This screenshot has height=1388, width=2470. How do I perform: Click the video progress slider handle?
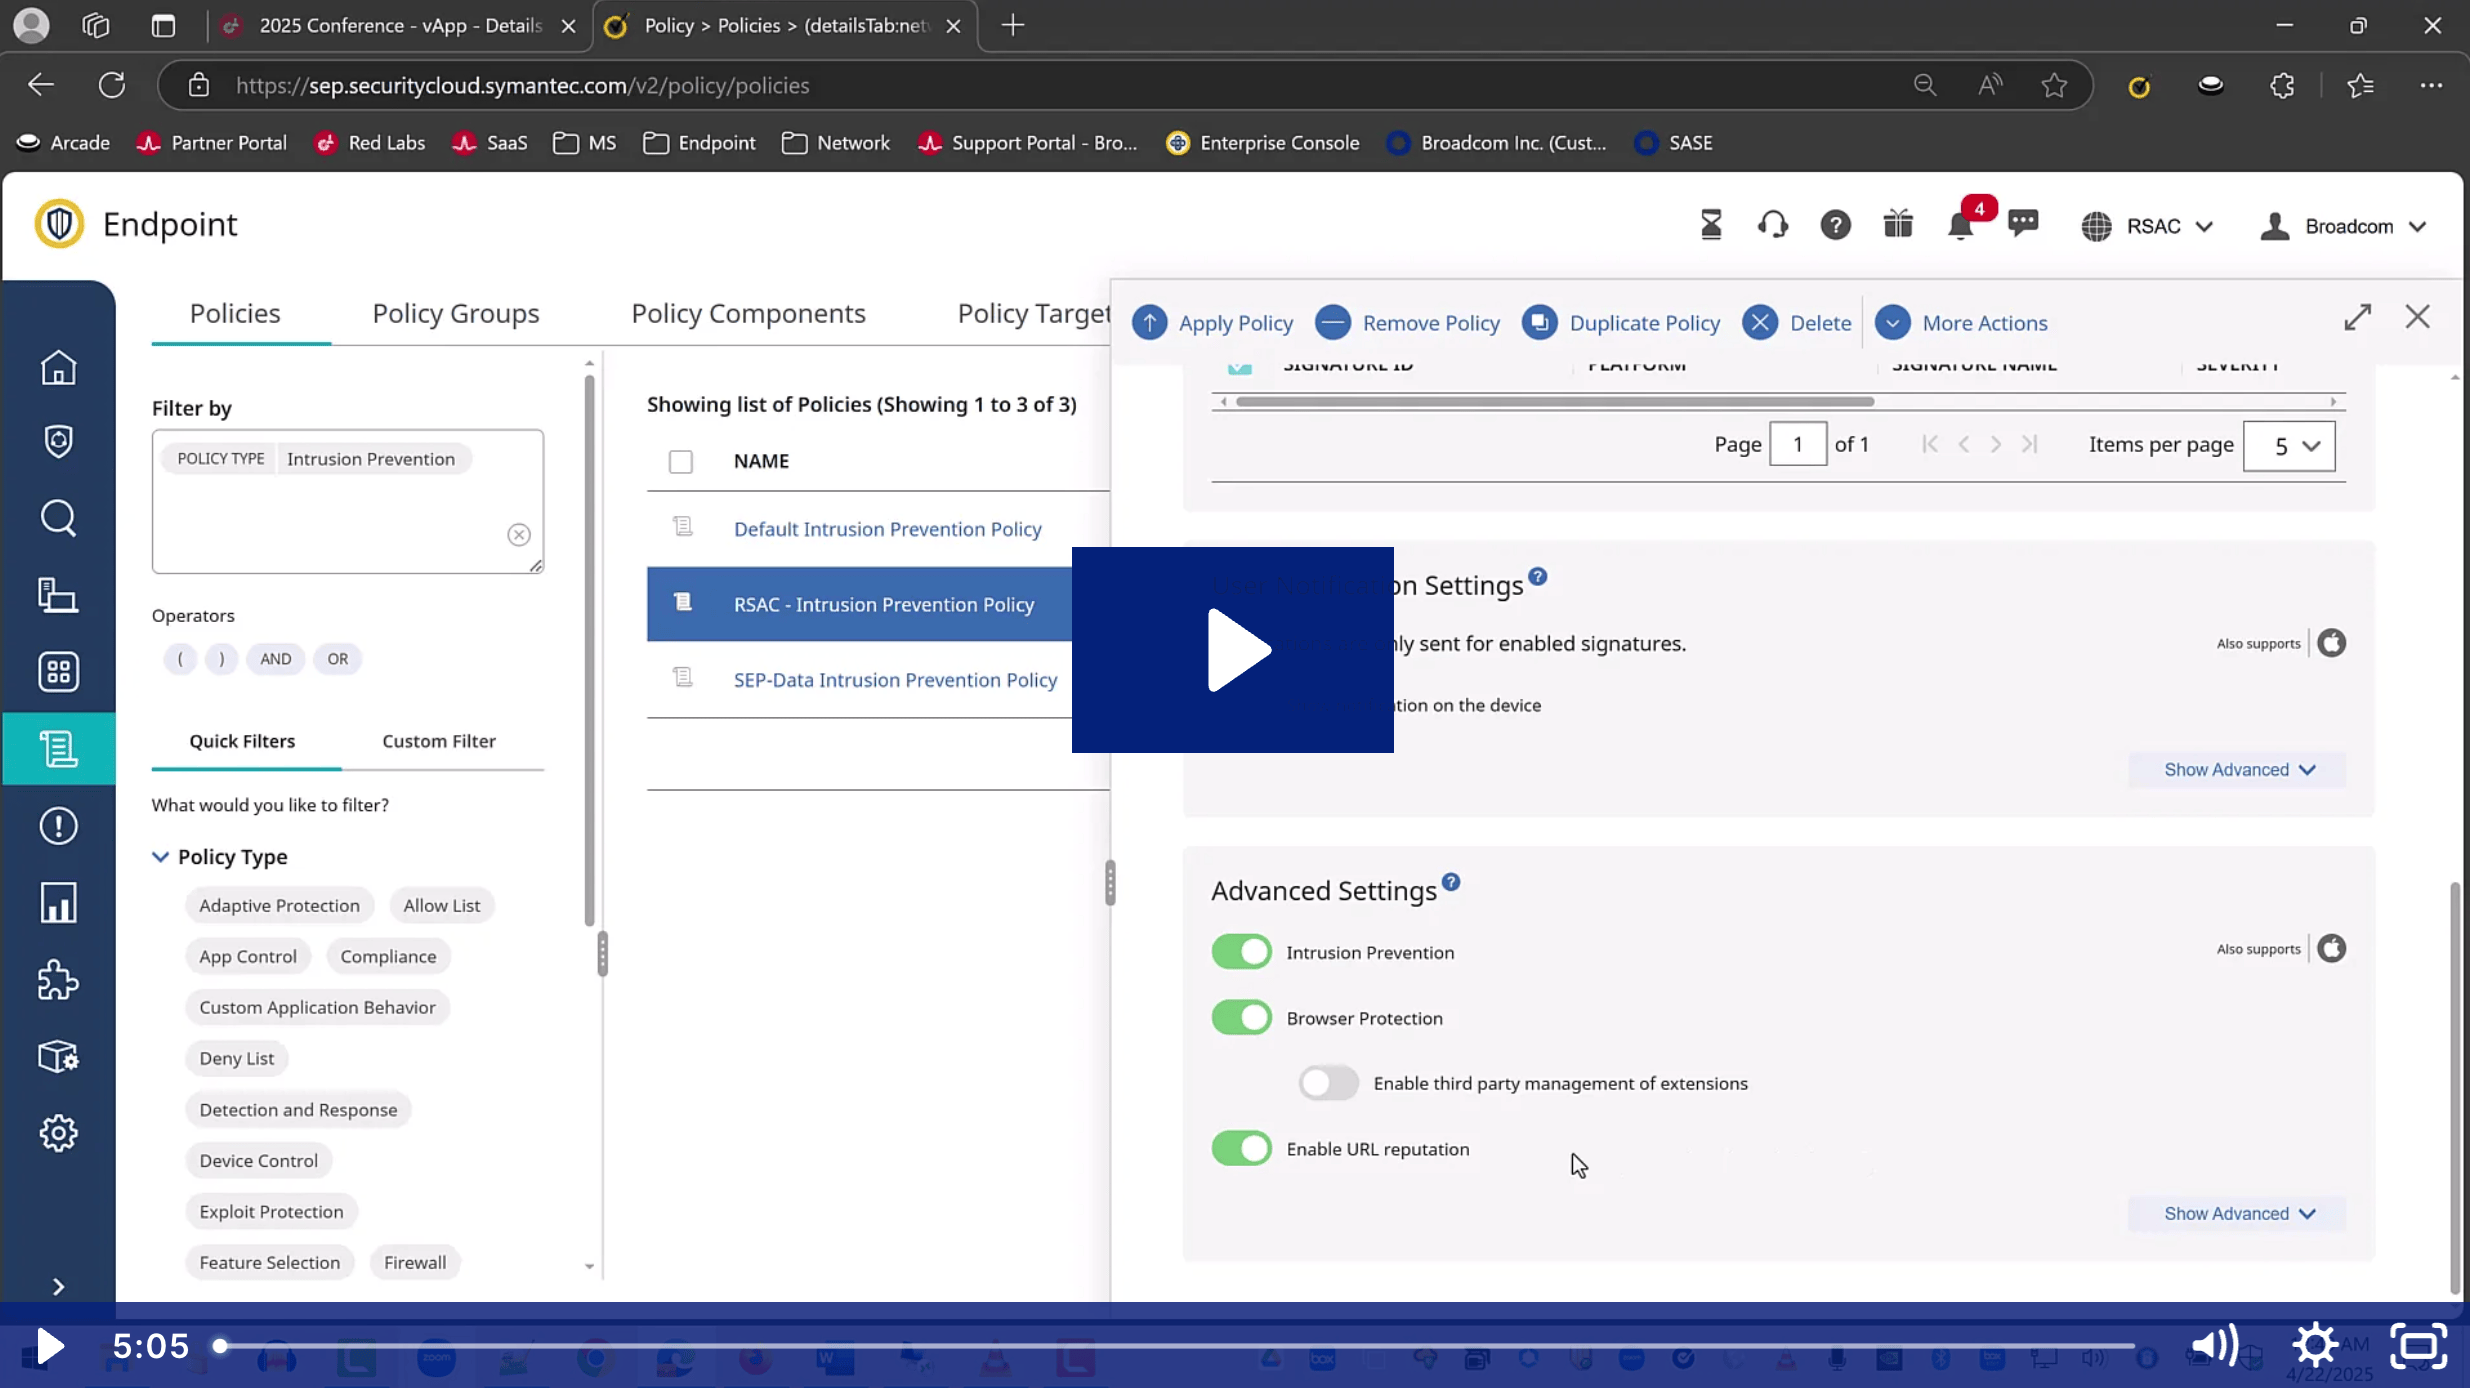point(220,1346)
